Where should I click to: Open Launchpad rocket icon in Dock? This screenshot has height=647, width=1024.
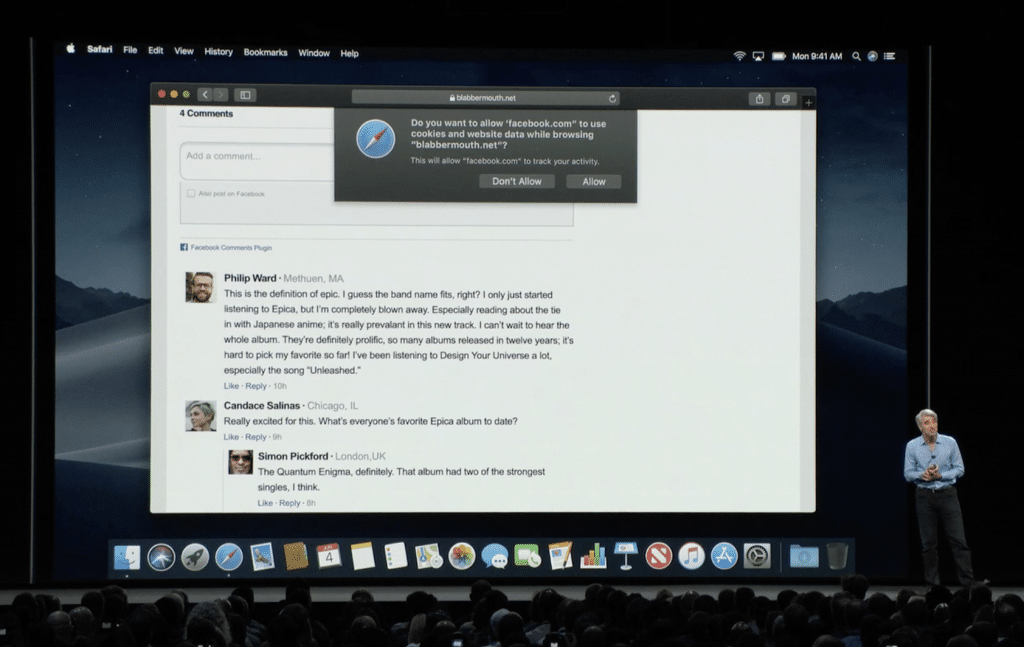click(x=195, y=557)
